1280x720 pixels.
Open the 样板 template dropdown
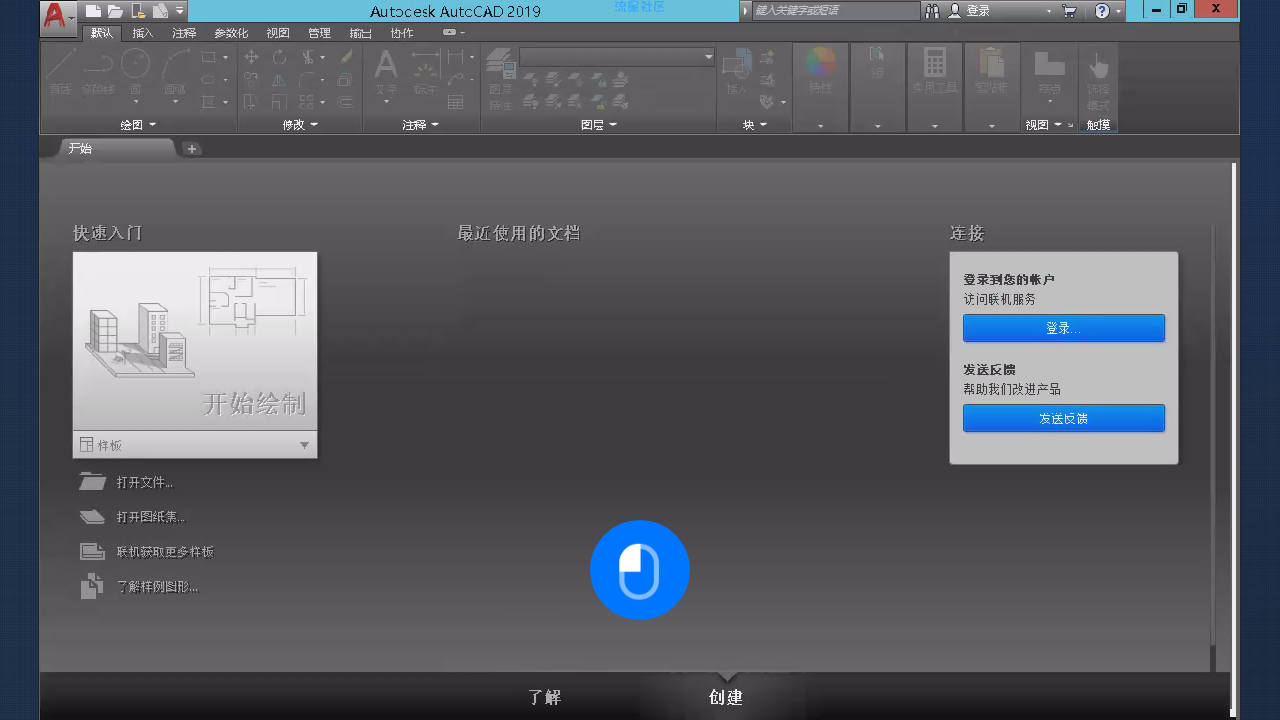click(304, 445)
